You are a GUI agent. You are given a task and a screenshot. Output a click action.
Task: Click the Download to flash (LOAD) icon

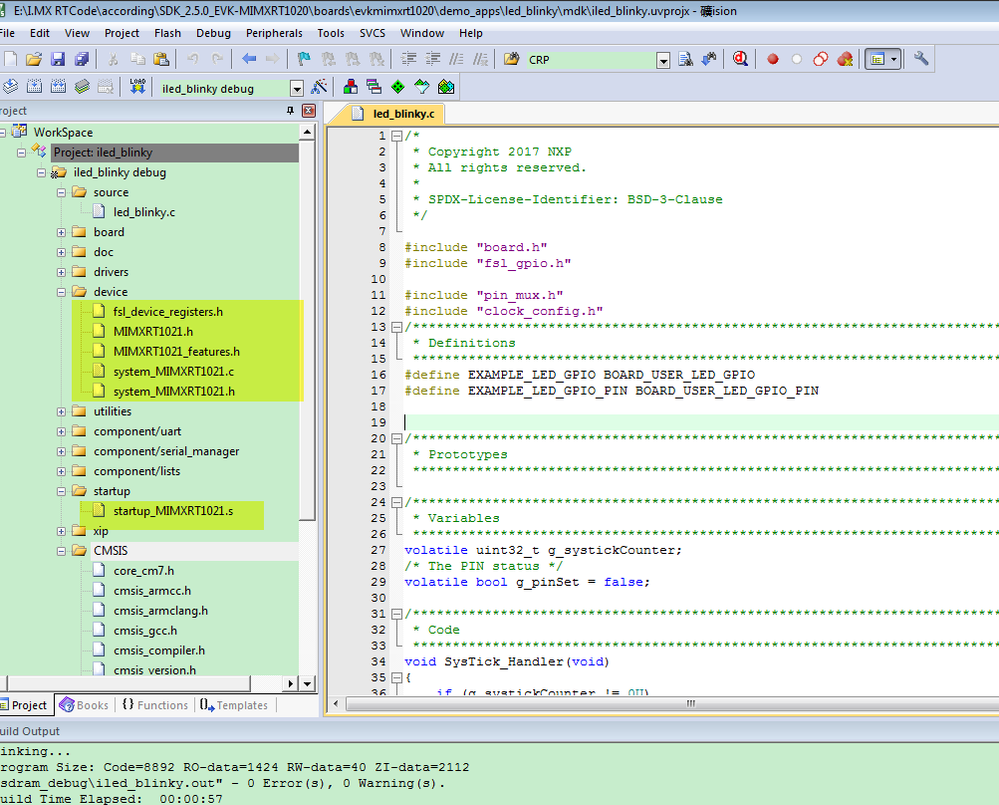(138, 87)
